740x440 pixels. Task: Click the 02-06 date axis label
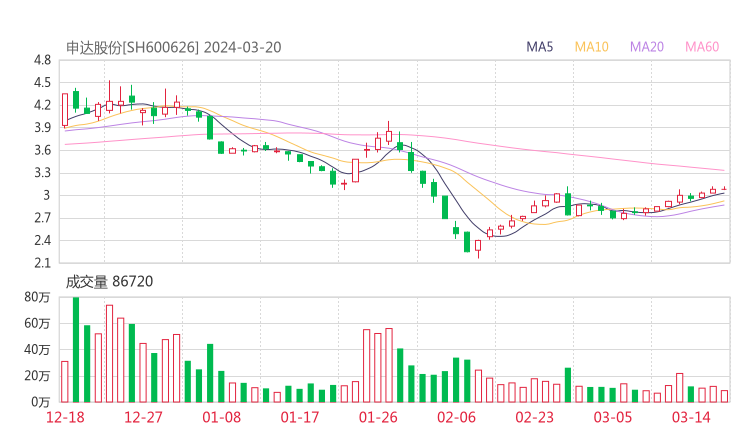(x=456, y=417)
